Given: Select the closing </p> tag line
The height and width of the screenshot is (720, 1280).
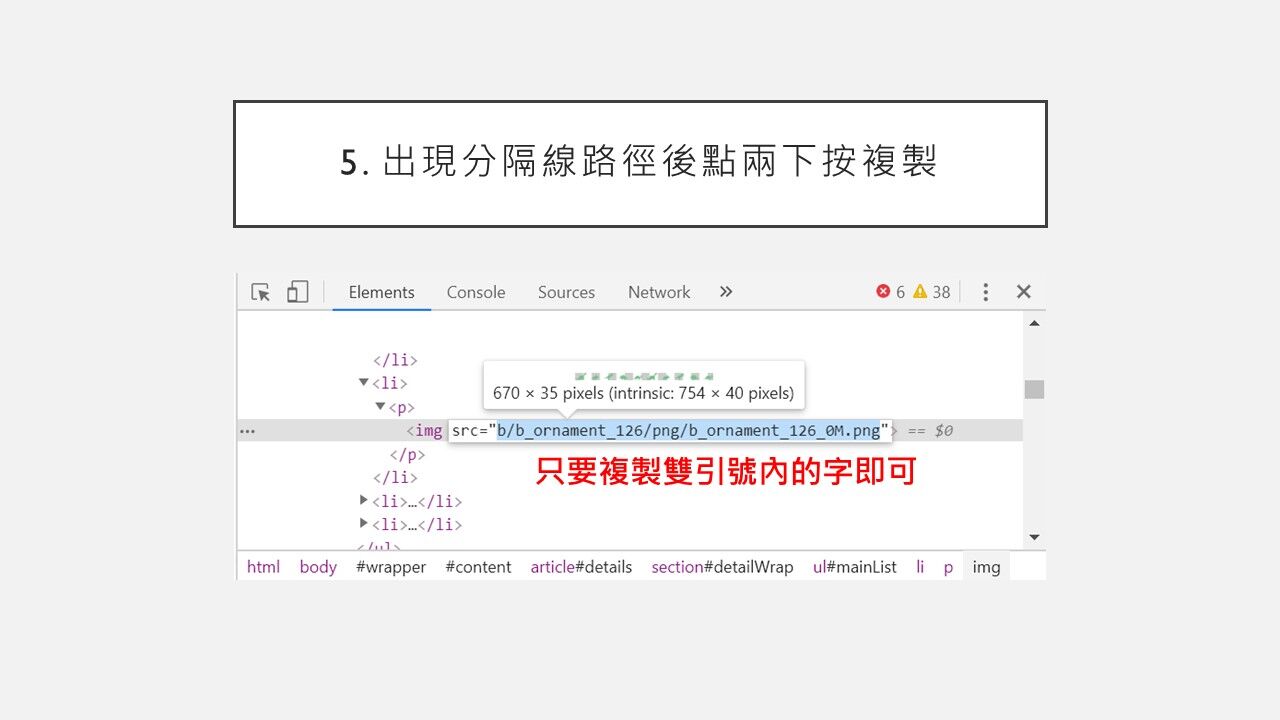Looking at the screenshot, I should pyautogui.click(x=407, y=454).
